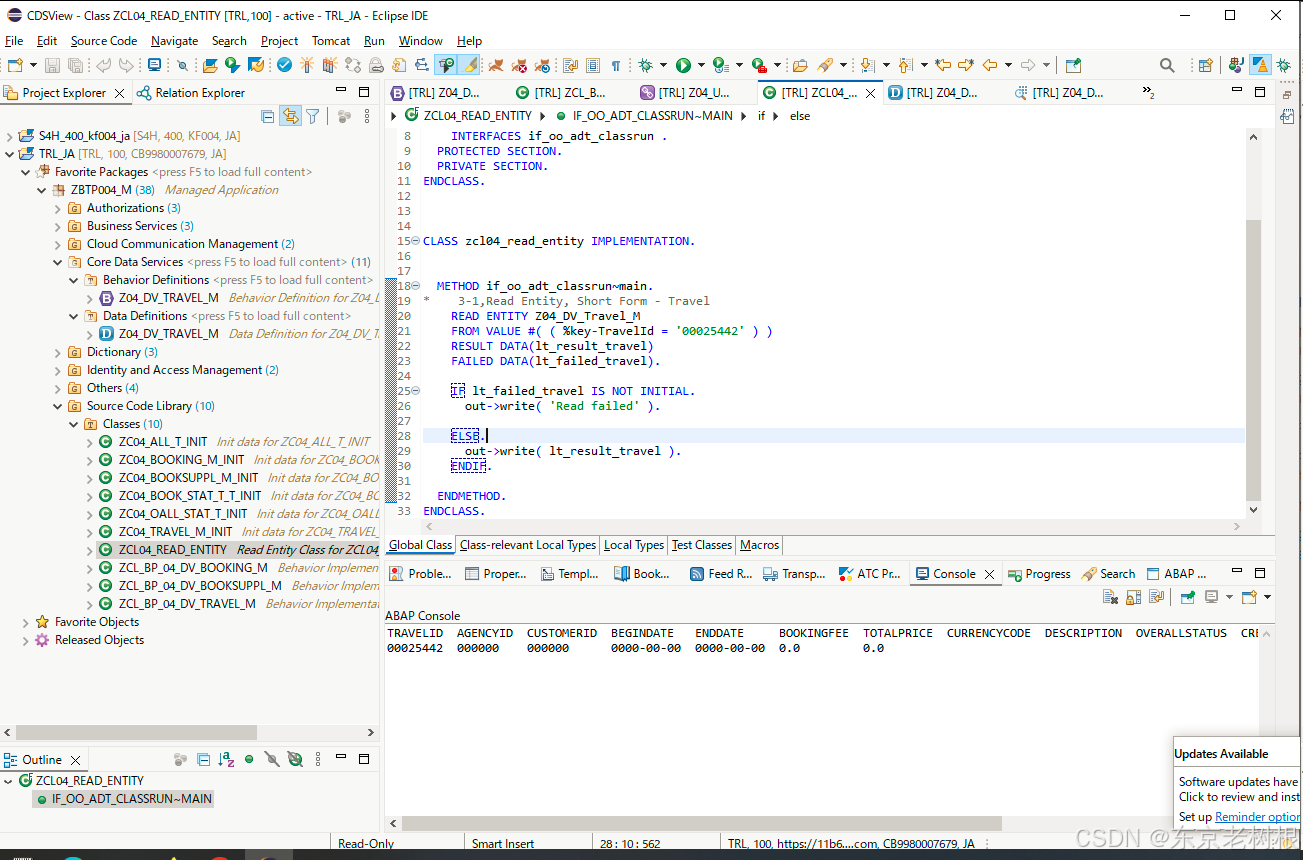The width and height of the screenshot is (1303, 860).
Task: Click the yellow Back navigation arrow
Action: [990, 65]
